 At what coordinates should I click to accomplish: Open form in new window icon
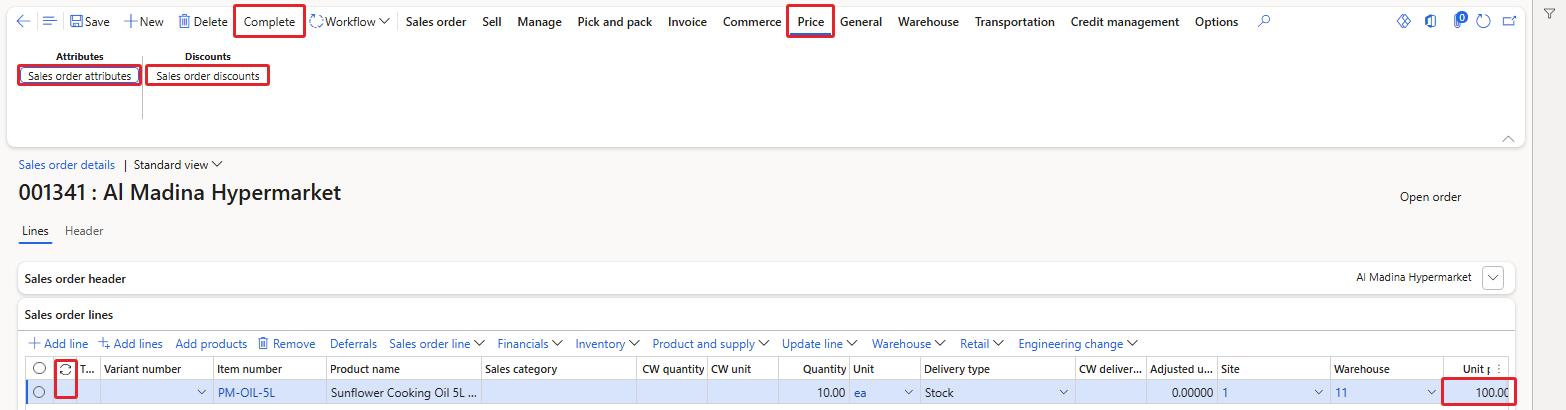1509,21
